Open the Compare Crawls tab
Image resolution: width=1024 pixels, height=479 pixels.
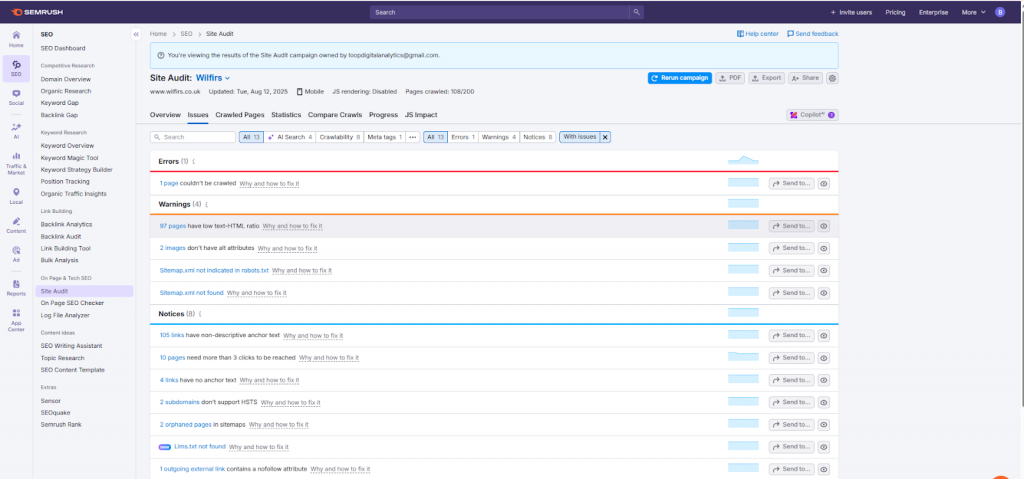[335, 115]
